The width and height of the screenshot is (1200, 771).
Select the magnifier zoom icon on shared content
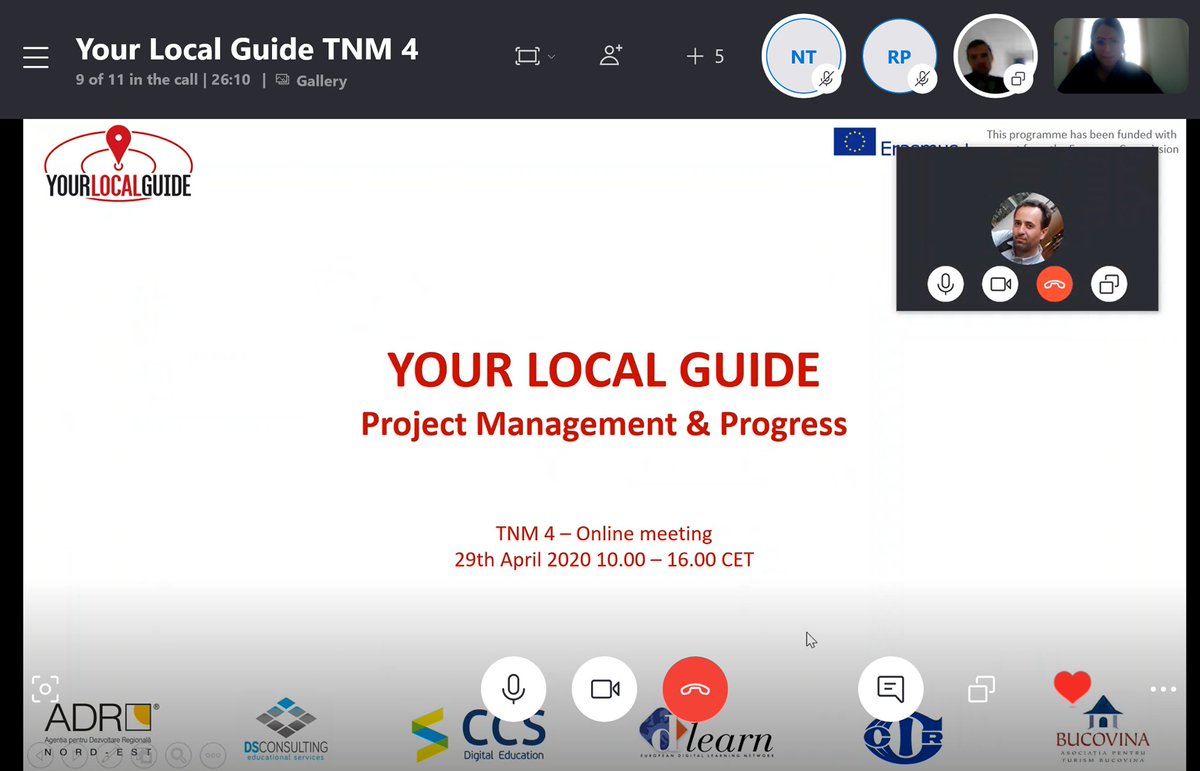pyautogui.click(x=177, y=755)
